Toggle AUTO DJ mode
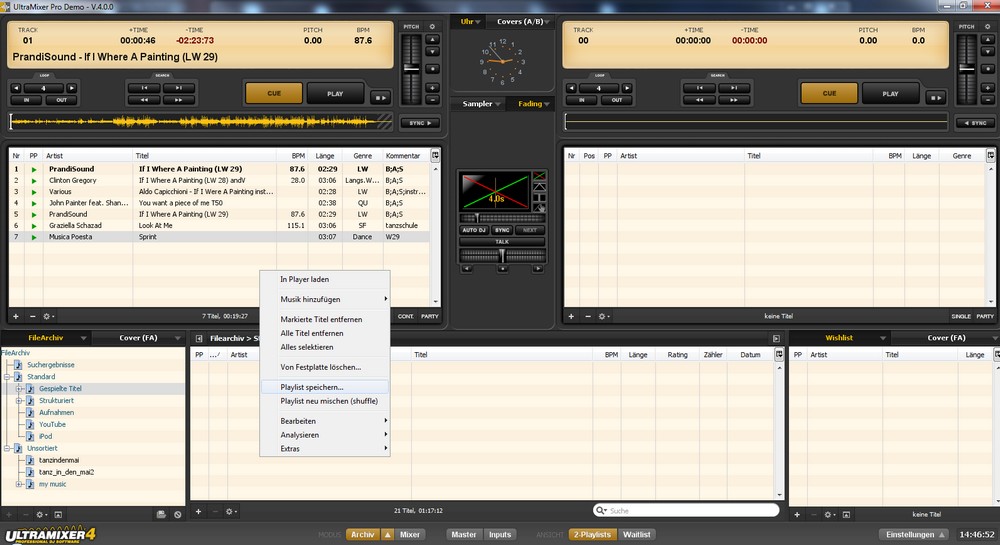Viewport: 1000px width, 545px height. pyautogui.click(x=474, y=230)
